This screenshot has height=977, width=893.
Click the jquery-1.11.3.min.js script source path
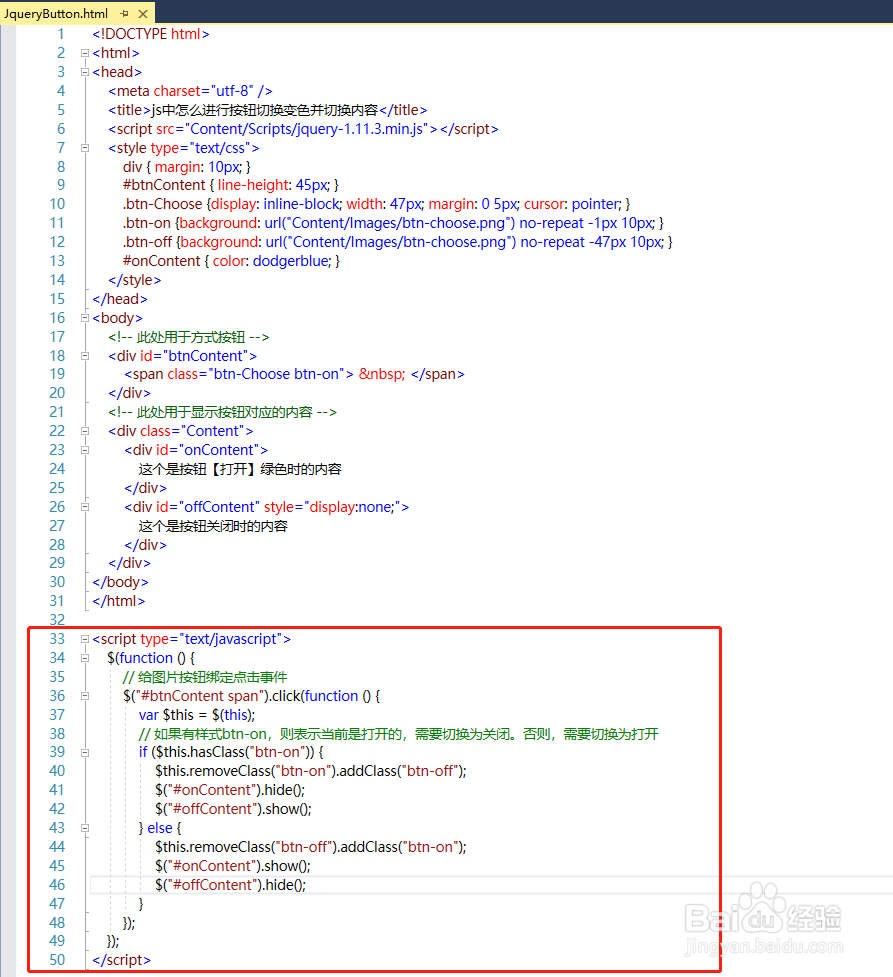[307, 129]
